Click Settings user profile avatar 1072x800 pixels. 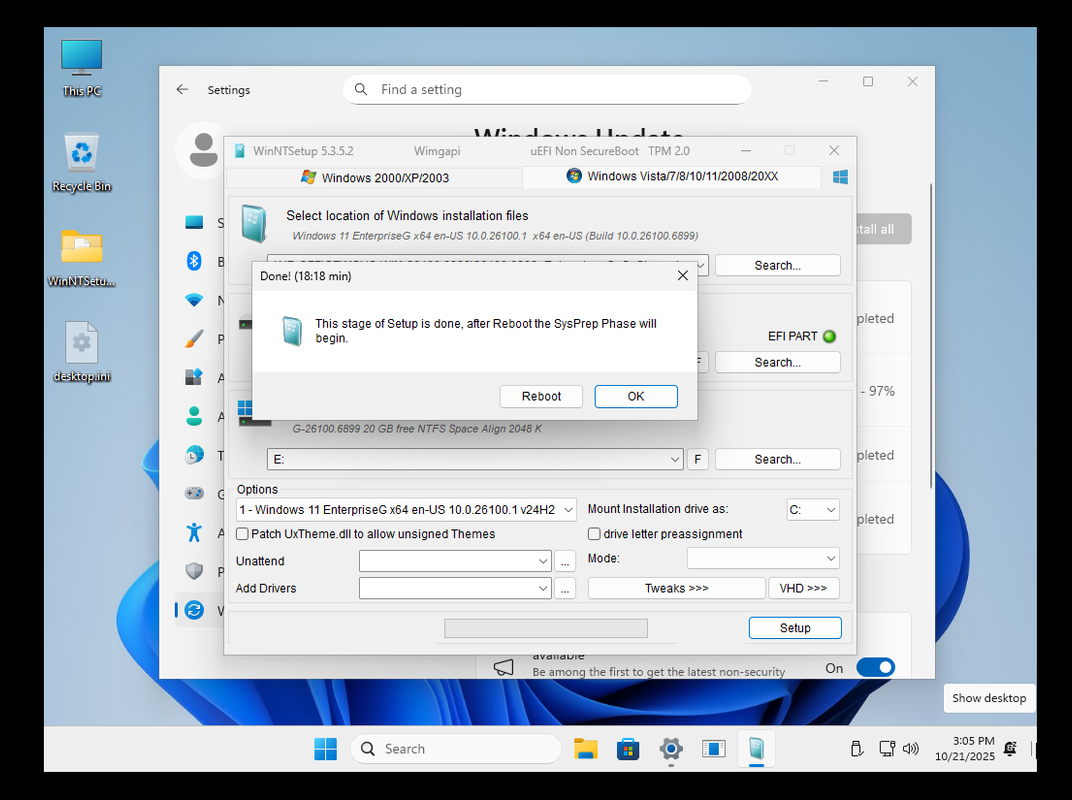pyautogui.click(x=202, y=150)
